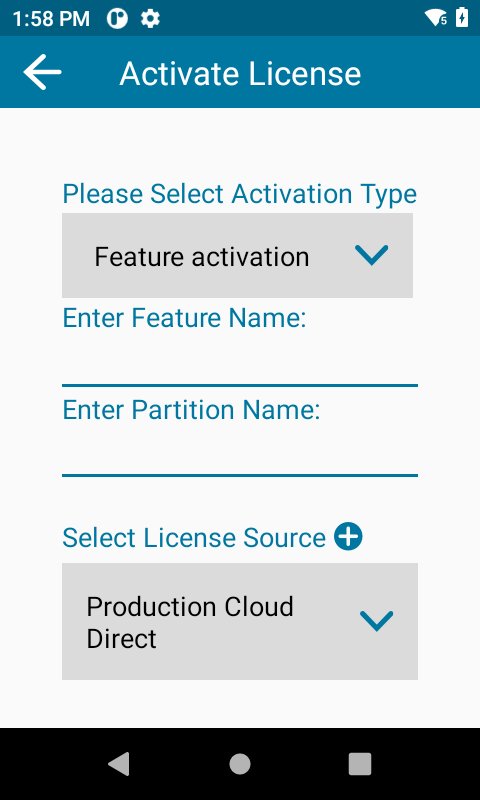Expand the Feature activation chevron
The height and width of the screenshot is (800, 480).
coord(371,255)
